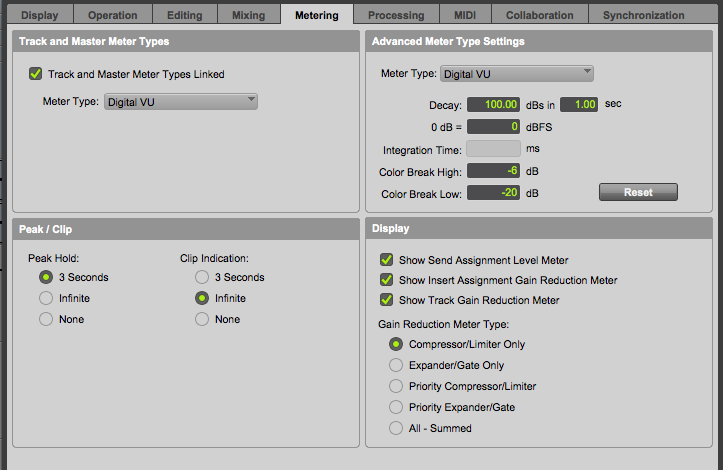Toggle Show Send Assignment Level Meter
The height and width of the screenshot is (470, 723).
pos(386,260)
